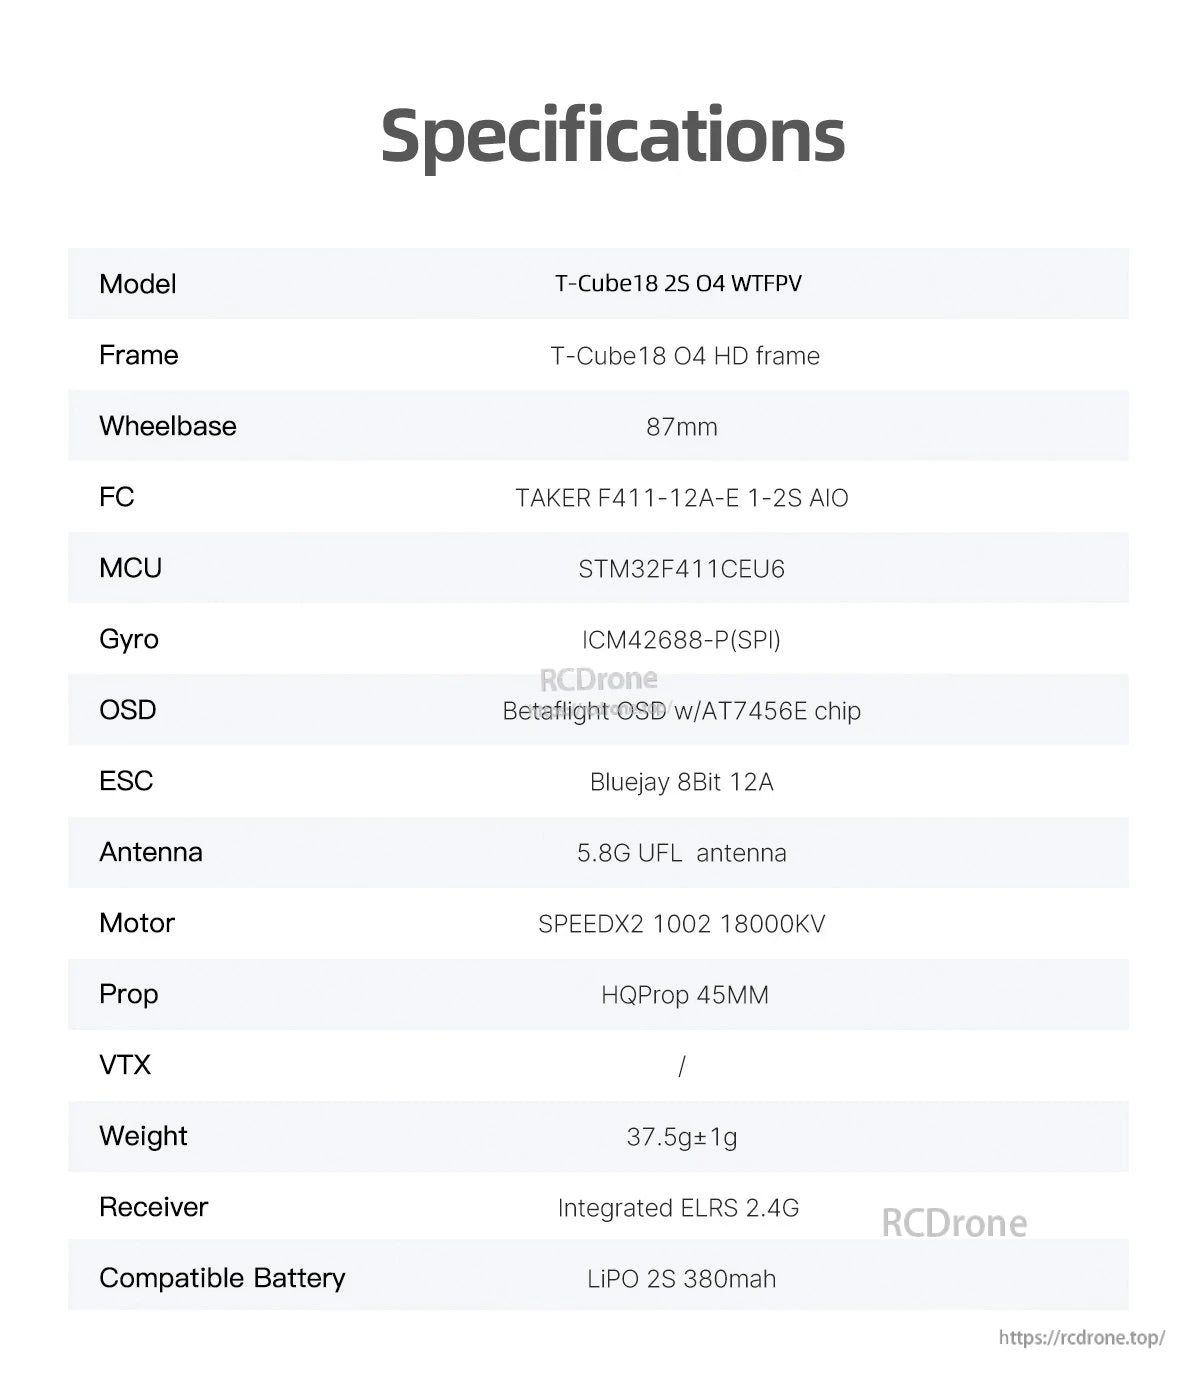Click the Specifications heading
1200x1381 pixels.
pos(612,135)
